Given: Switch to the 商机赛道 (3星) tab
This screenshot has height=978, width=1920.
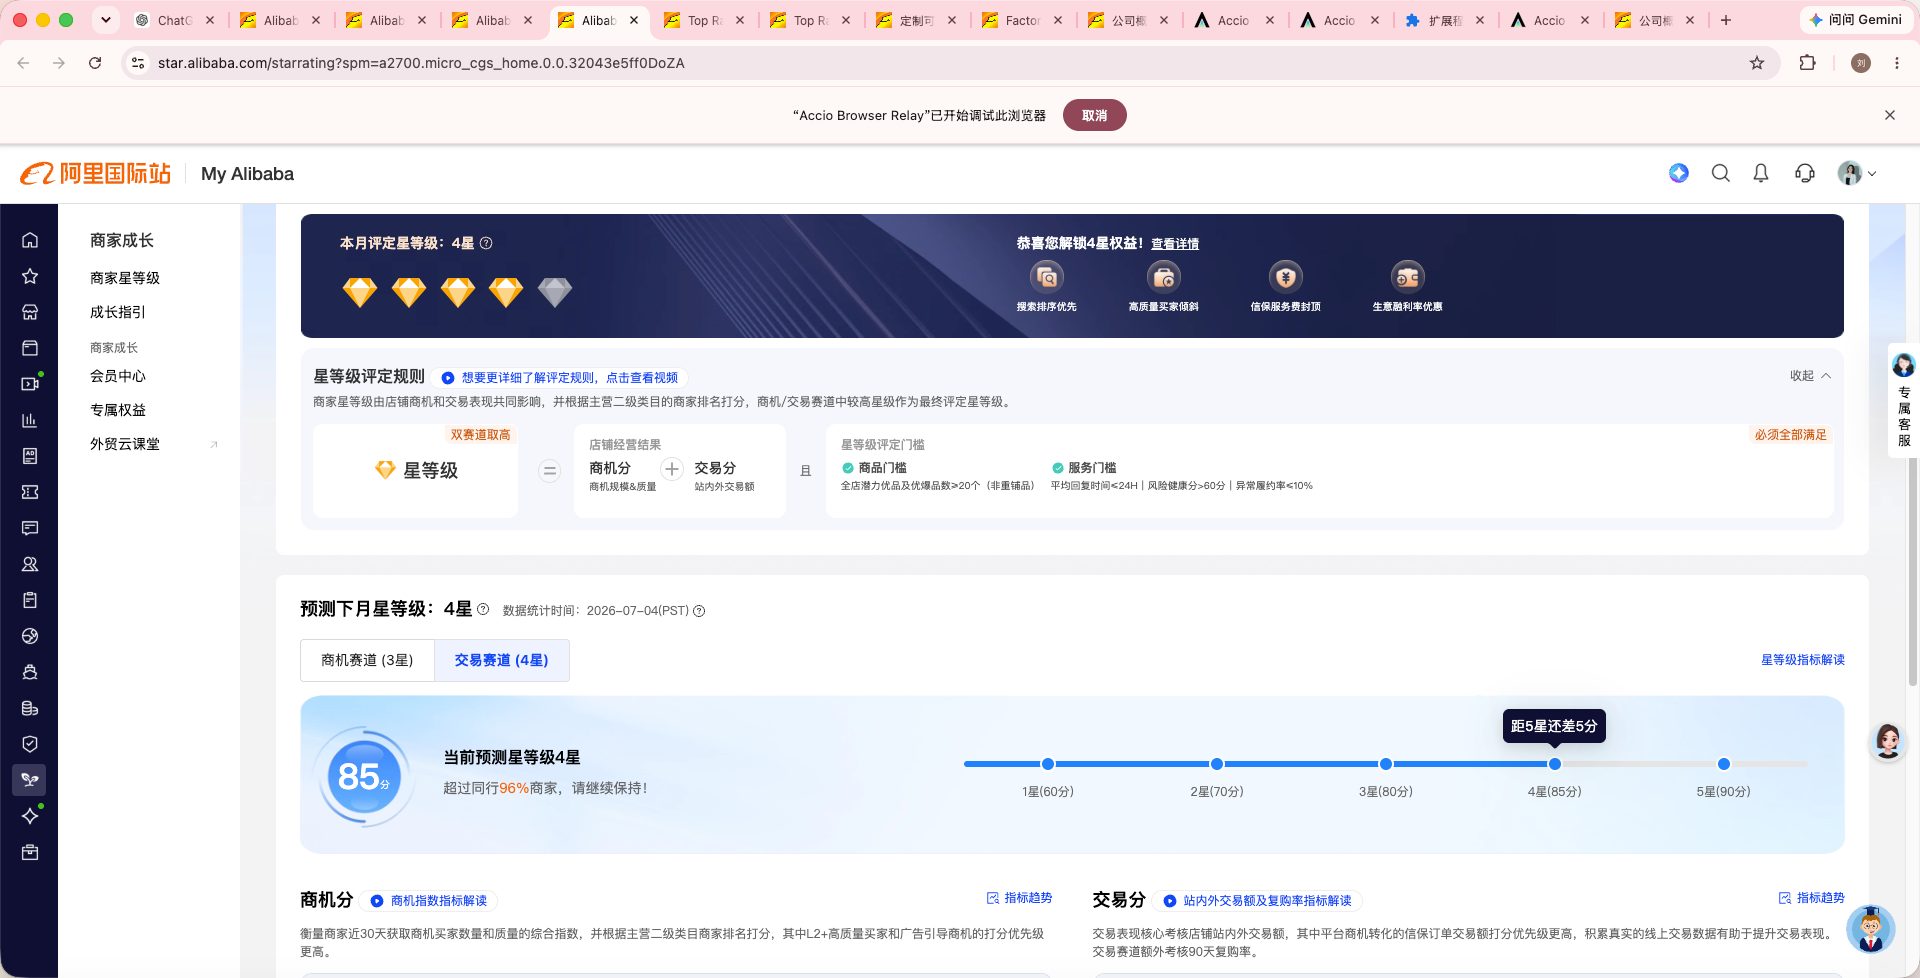Looking at the screenshot, I should coord(367,660).
